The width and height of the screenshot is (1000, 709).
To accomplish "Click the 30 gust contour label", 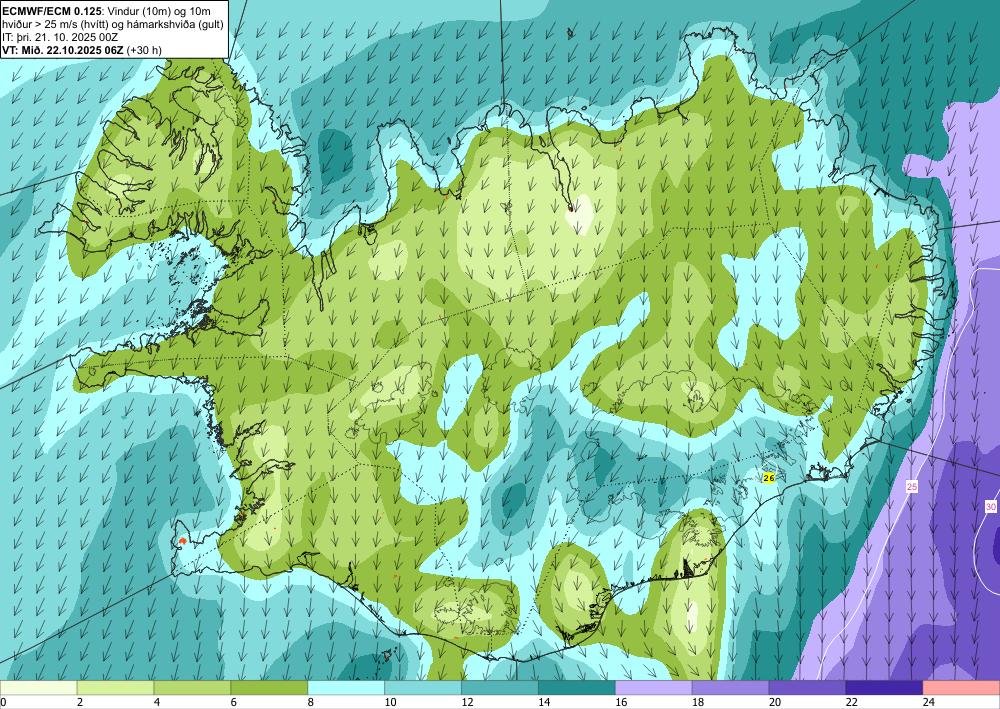I will [x=990, y=507].
